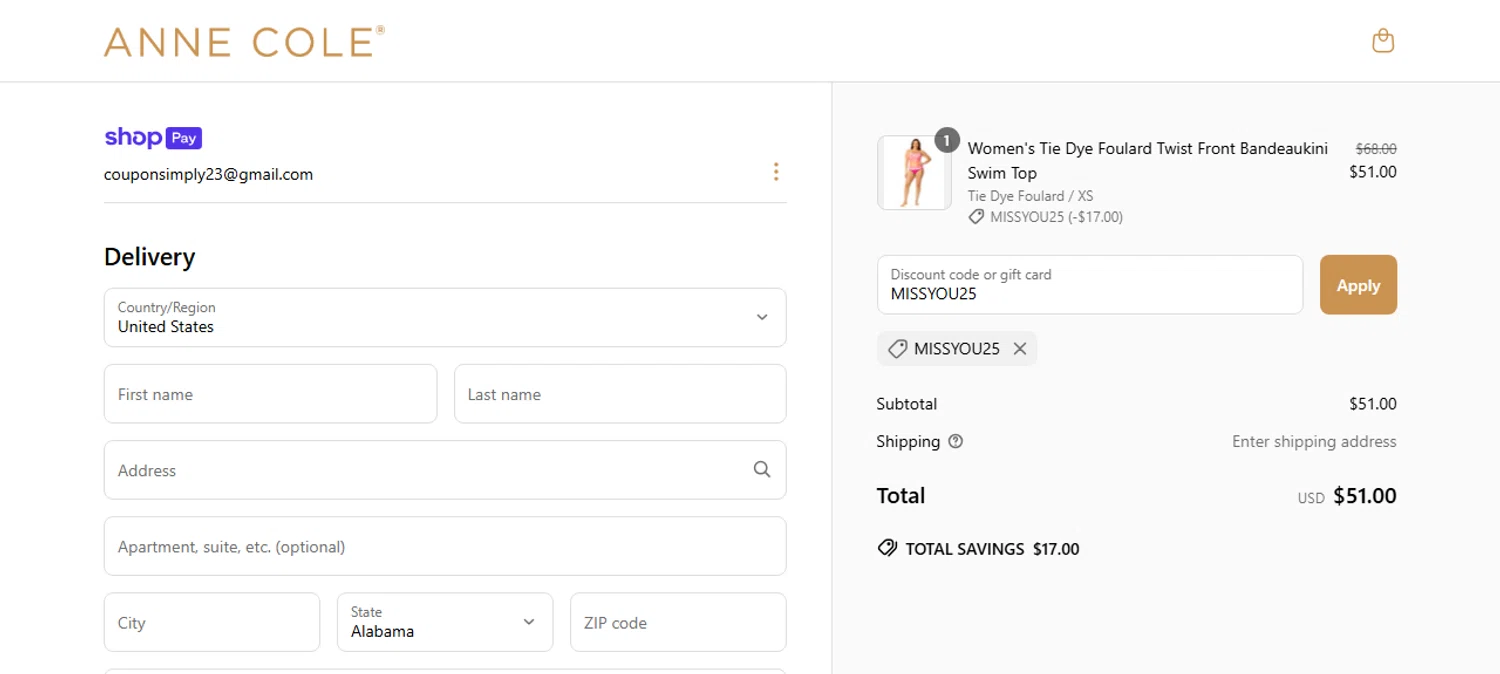Viewport: 1500px width, 674px height.
Task: Click the Discount code or gift card field
Action: tap(1090, 285)
